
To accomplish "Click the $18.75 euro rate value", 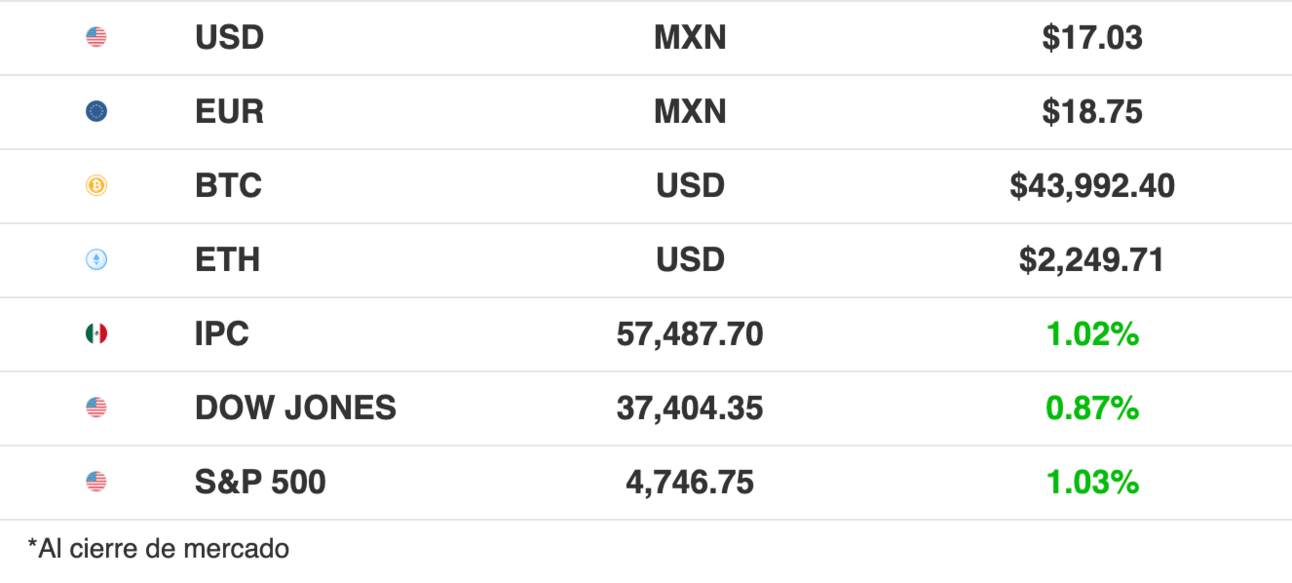I will coord(1092,112).
